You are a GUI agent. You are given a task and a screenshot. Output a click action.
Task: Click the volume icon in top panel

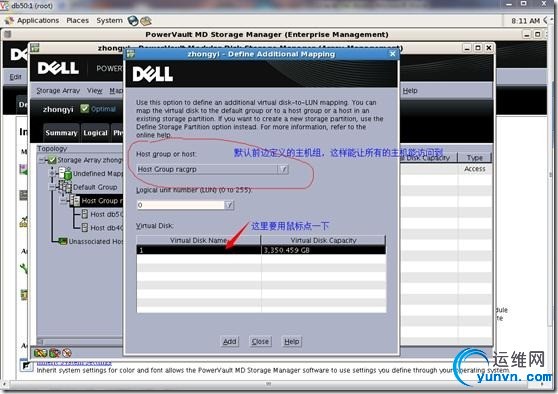click(546, 21)
